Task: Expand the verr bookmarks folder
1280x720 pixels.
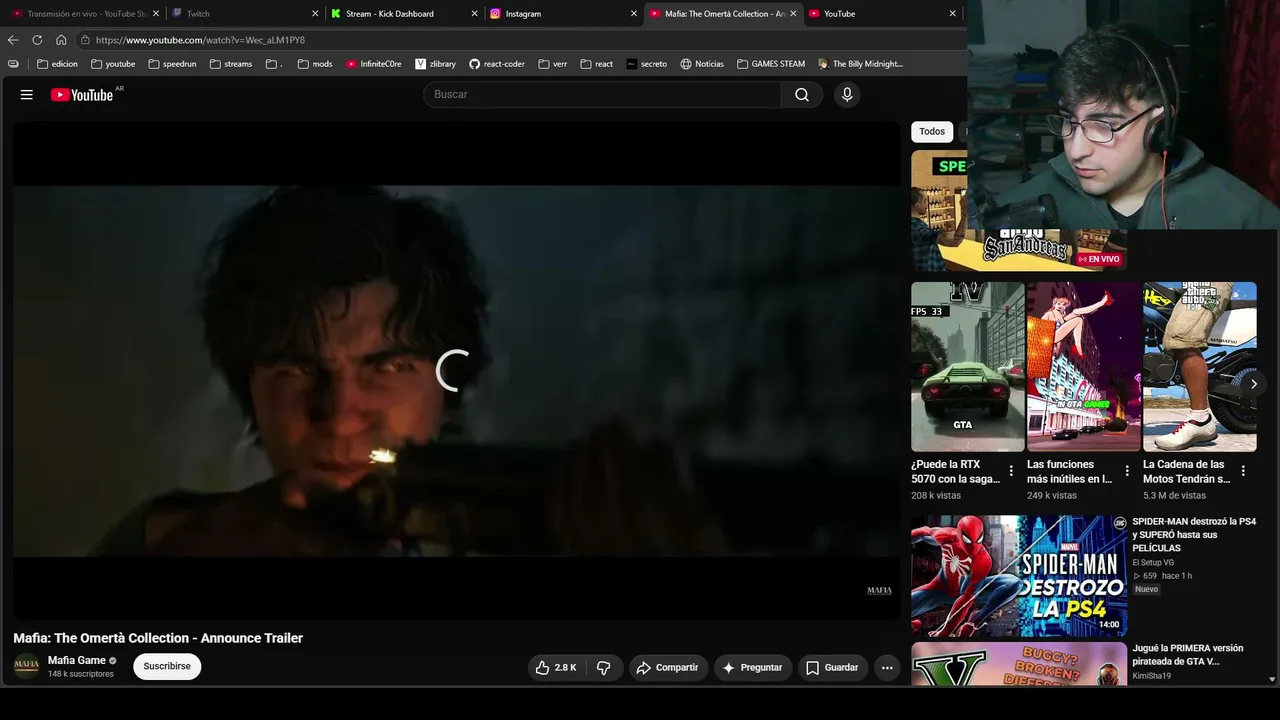Action: pyautogui.click(x=553, y=64)
